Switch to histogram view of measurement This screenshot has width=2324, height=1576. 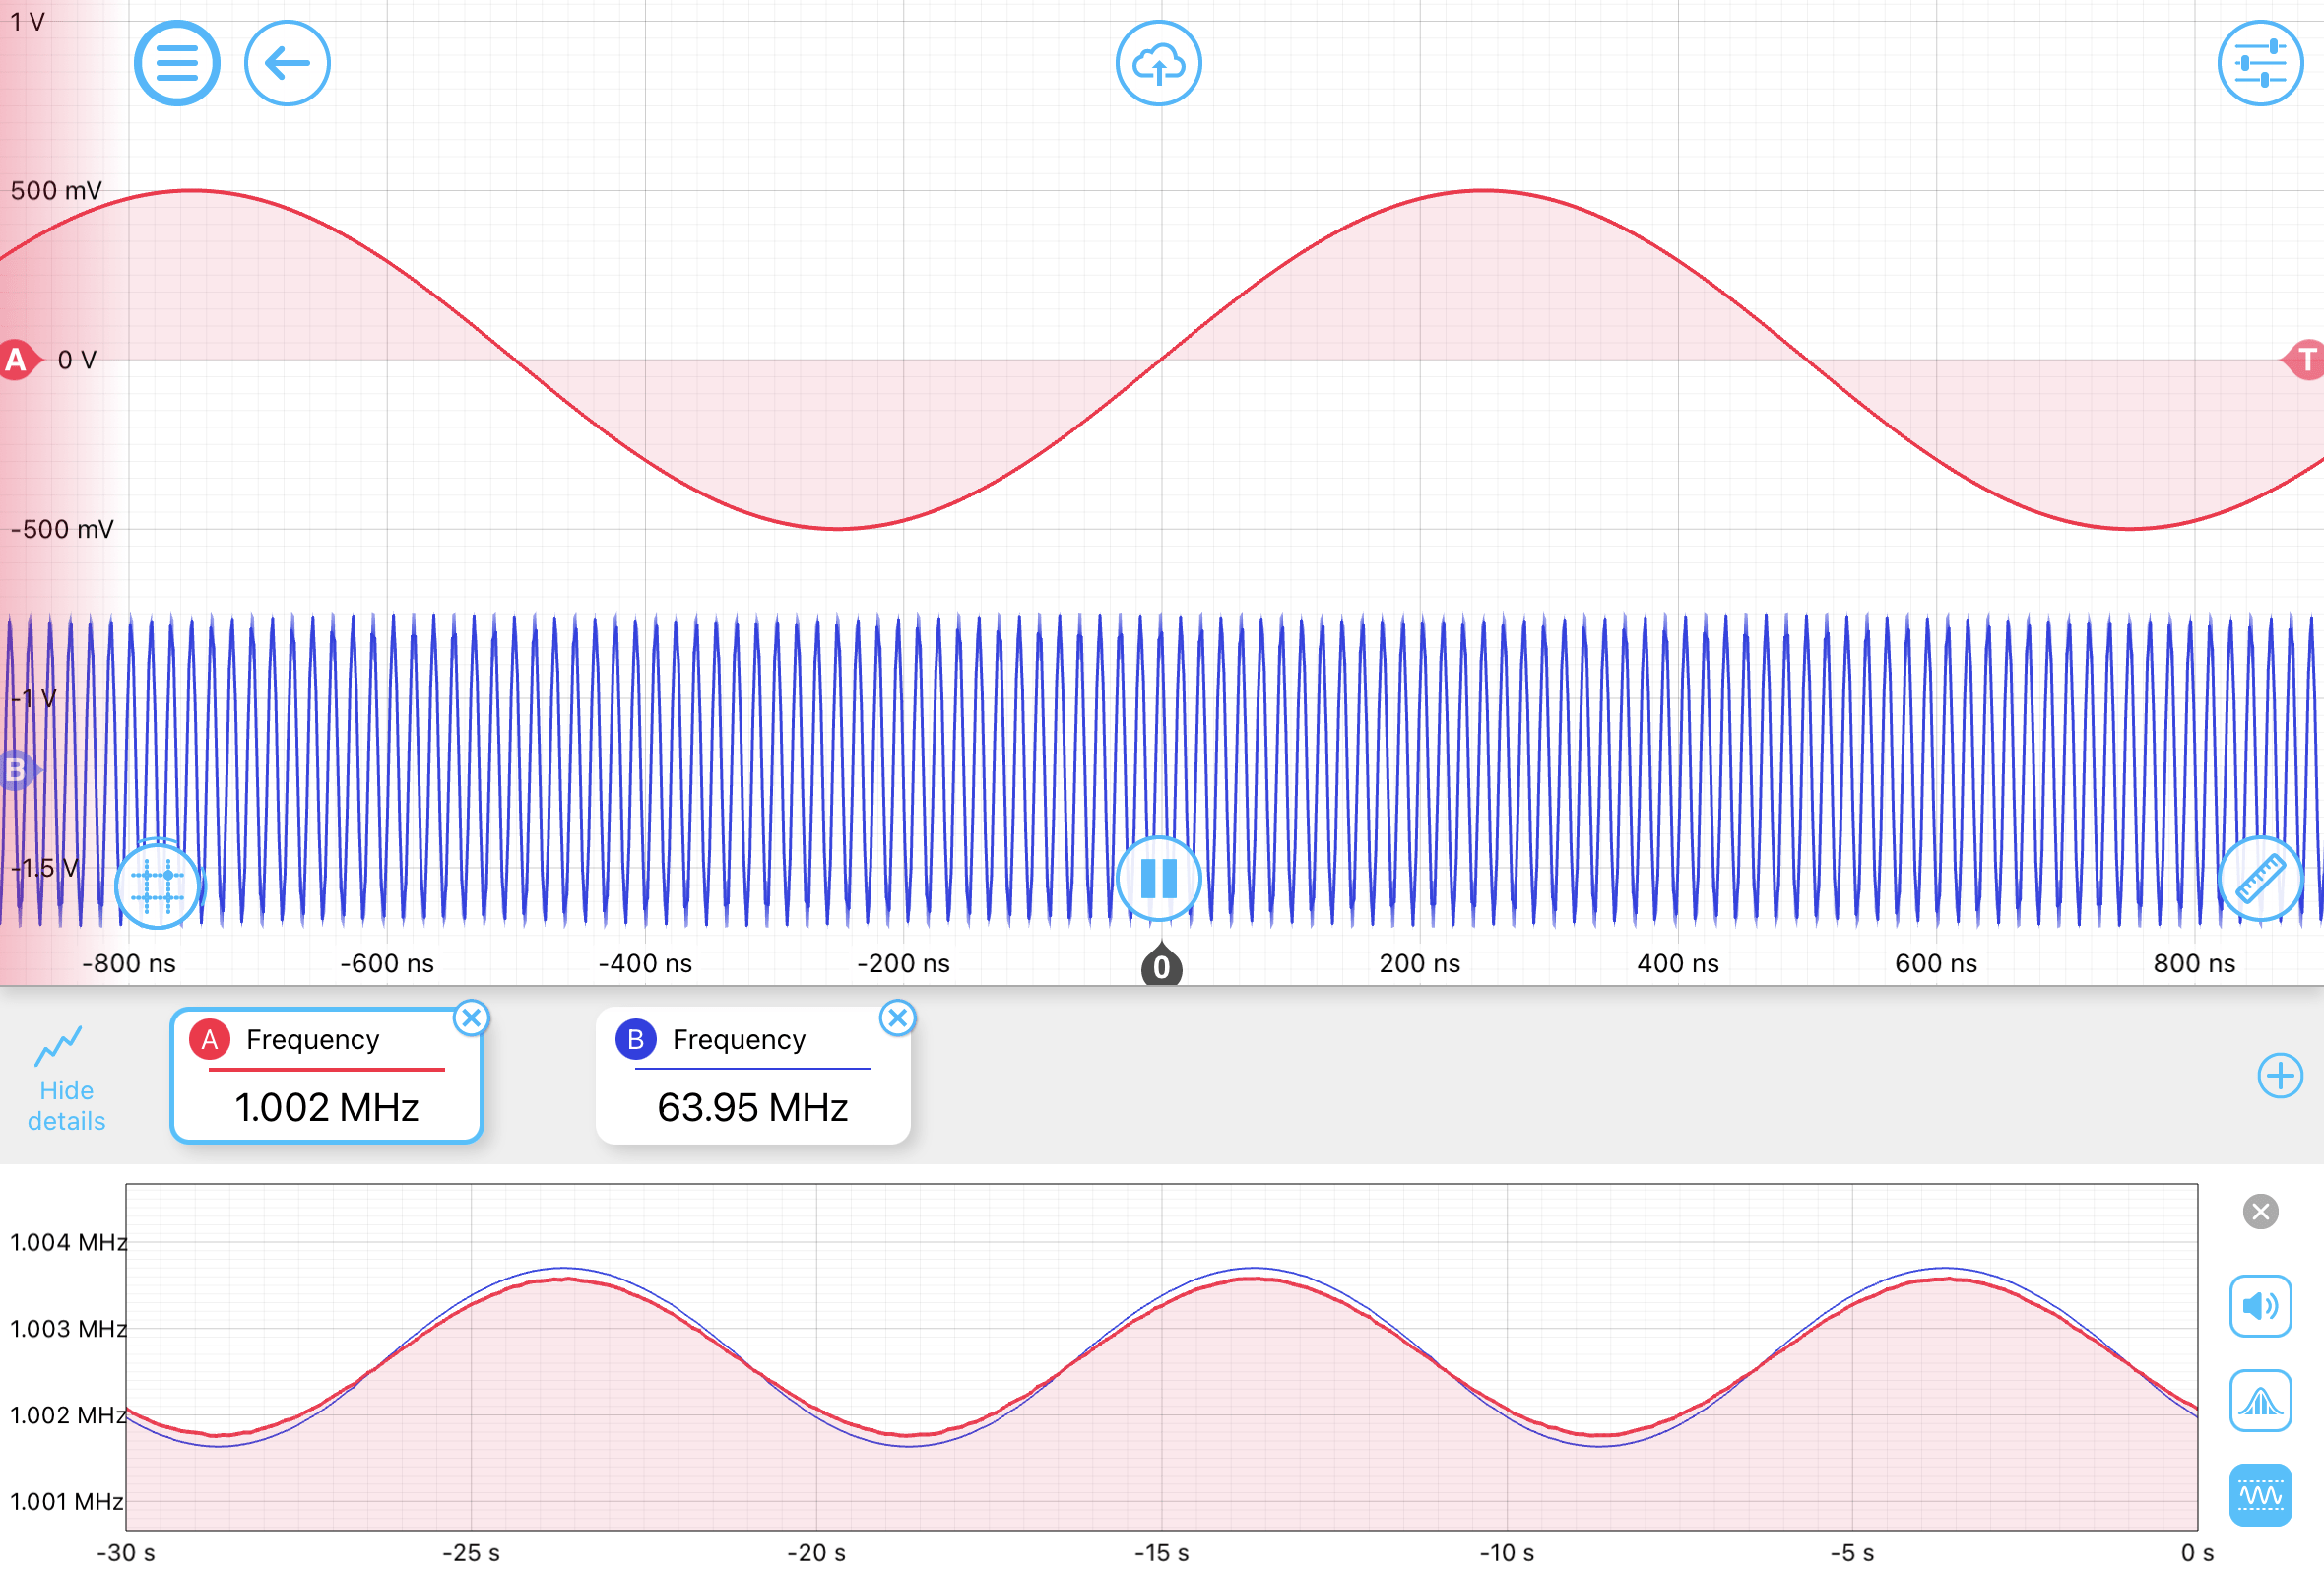[2259, 1400]
